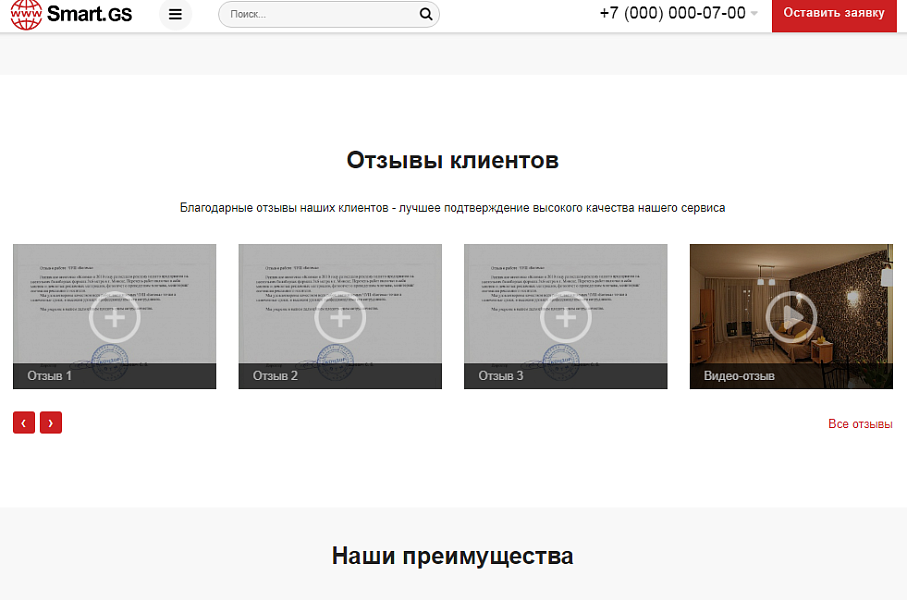The image size is (907, 600).
Task: Click the Smart.GS site name
Action: [x=90, y=15]
